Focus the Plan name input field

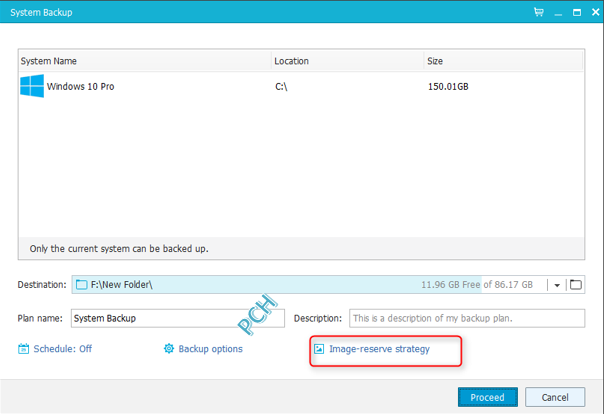pos(178,318)
